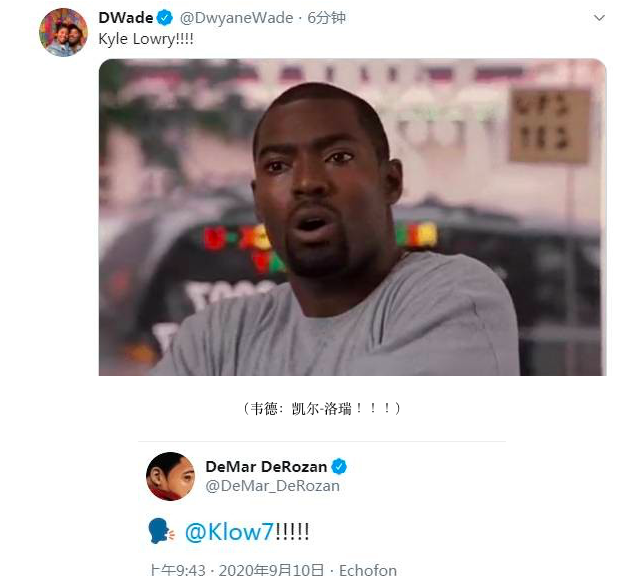Screen dimensions: 637x576
Task: Visit the @DwyaneWade handle
Action: [236, 18]
